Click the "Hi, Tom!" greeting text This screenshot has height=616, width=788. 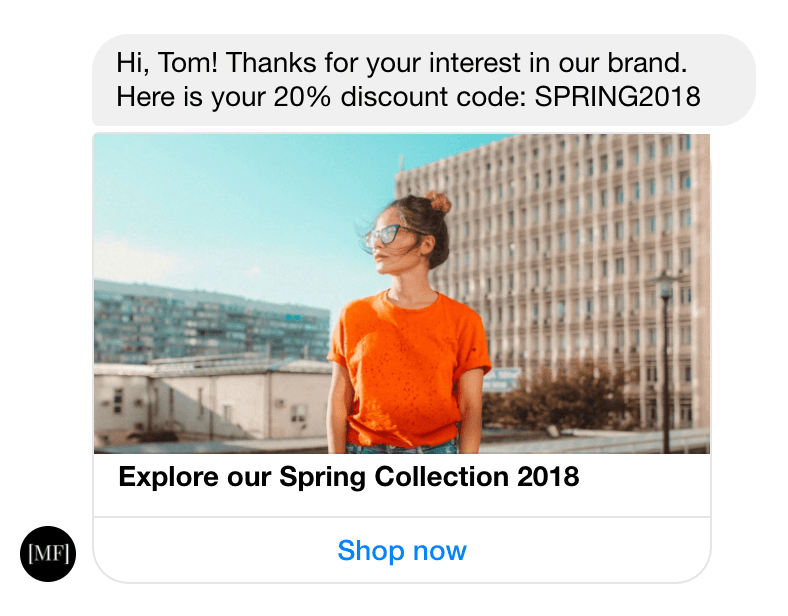167,63
